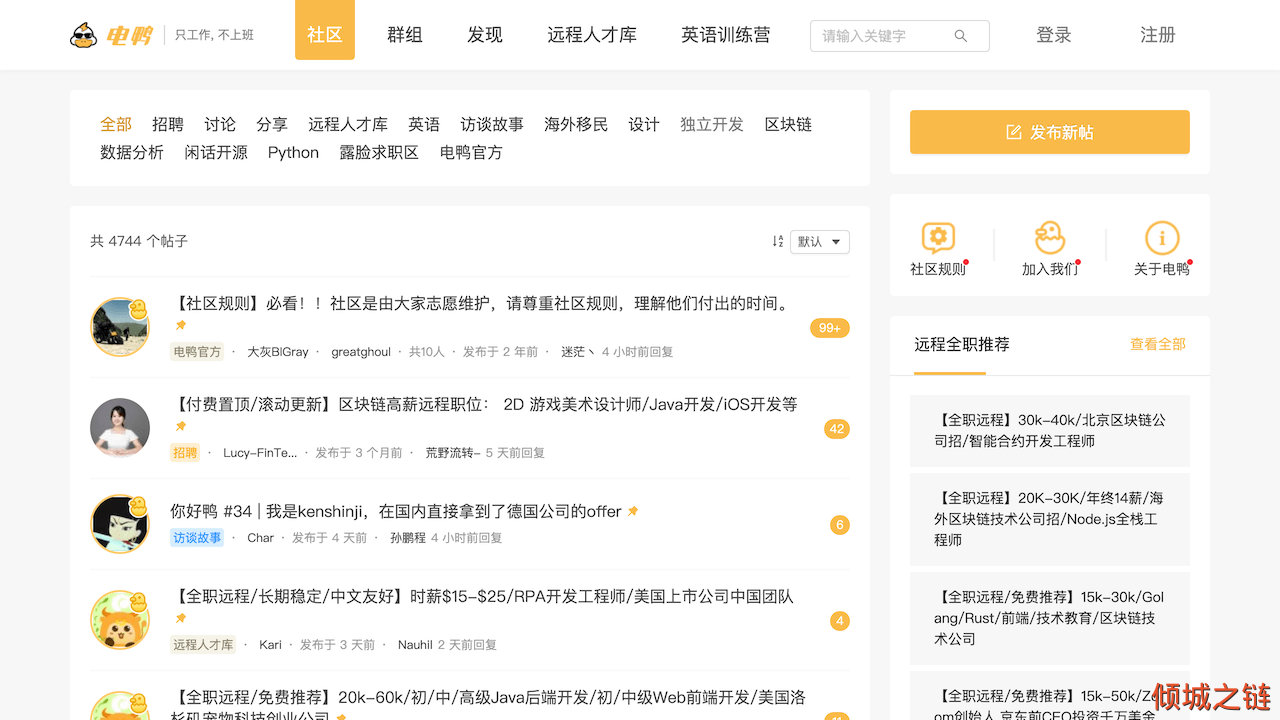
Task: Click the 登录 link
Action: click(1054, 35)
